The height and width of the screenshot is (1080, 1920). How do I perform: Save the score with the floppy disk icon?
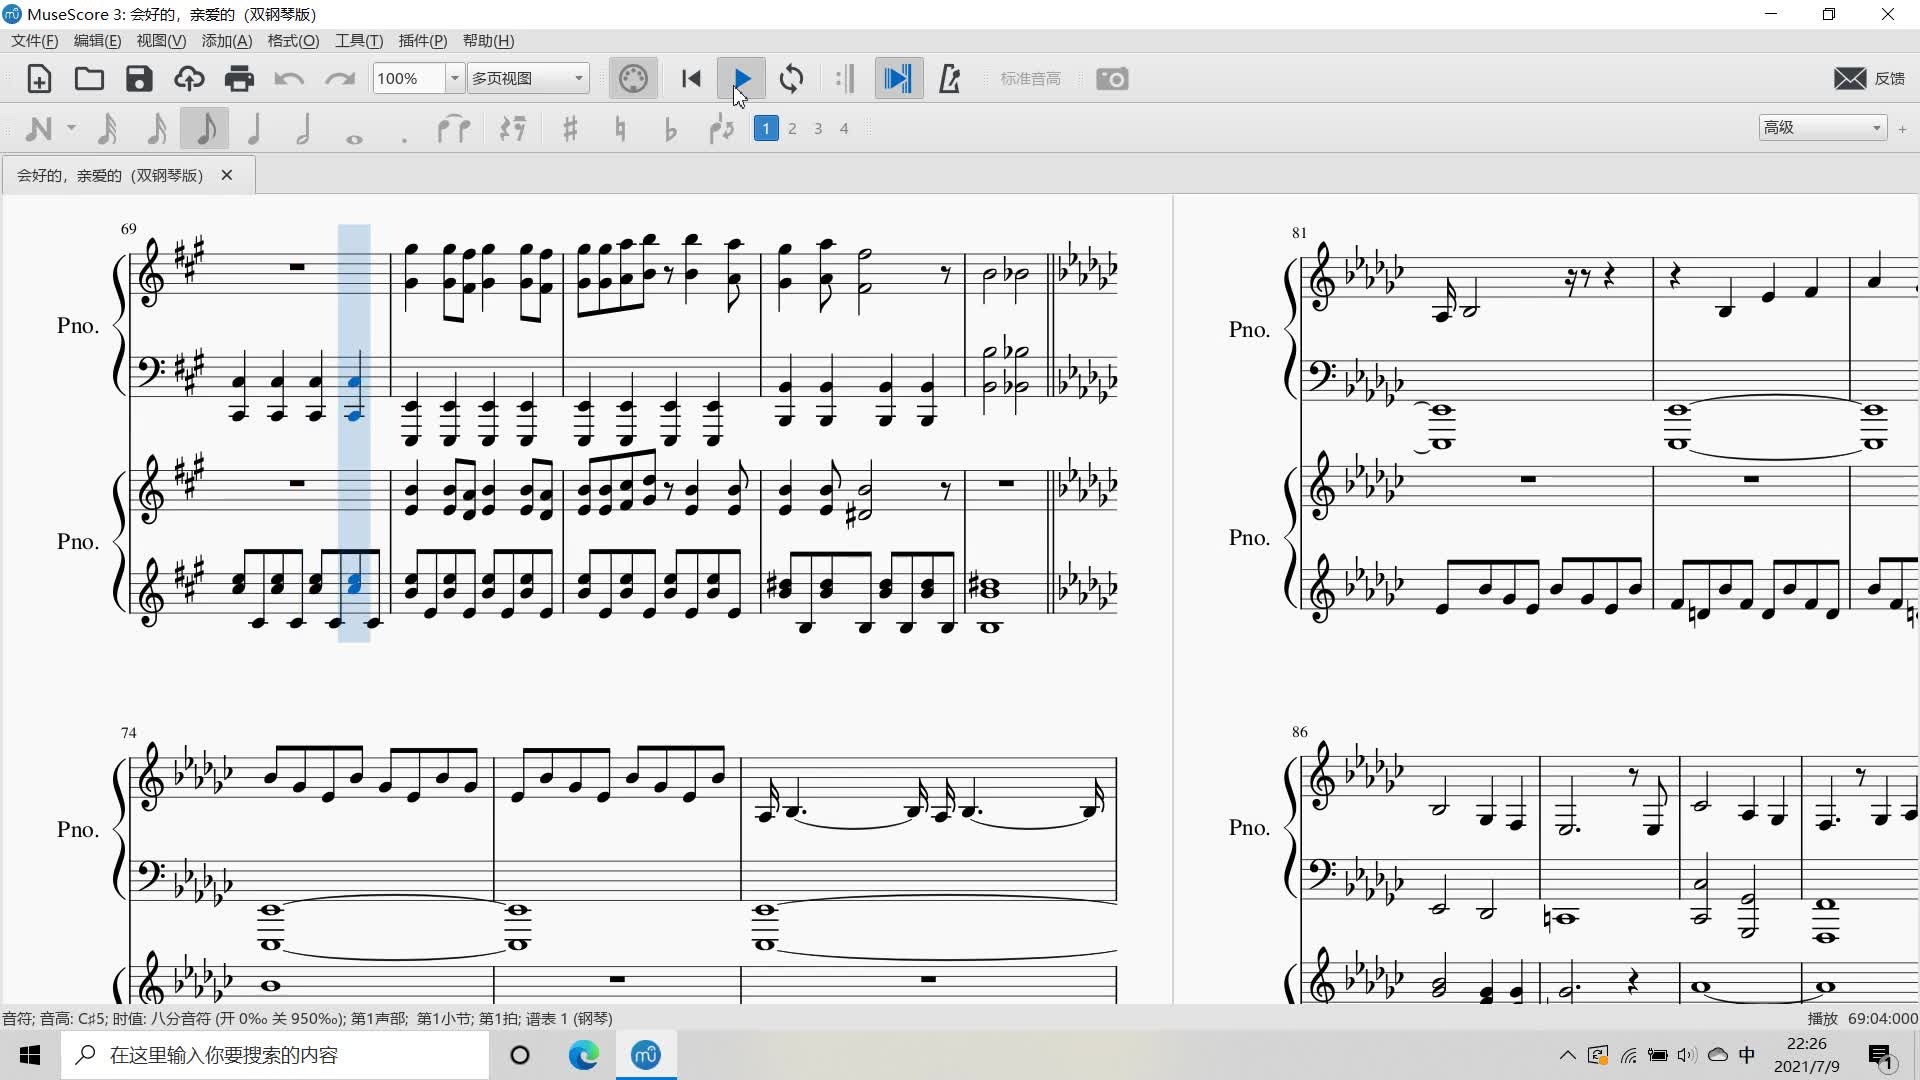[139, 79]
